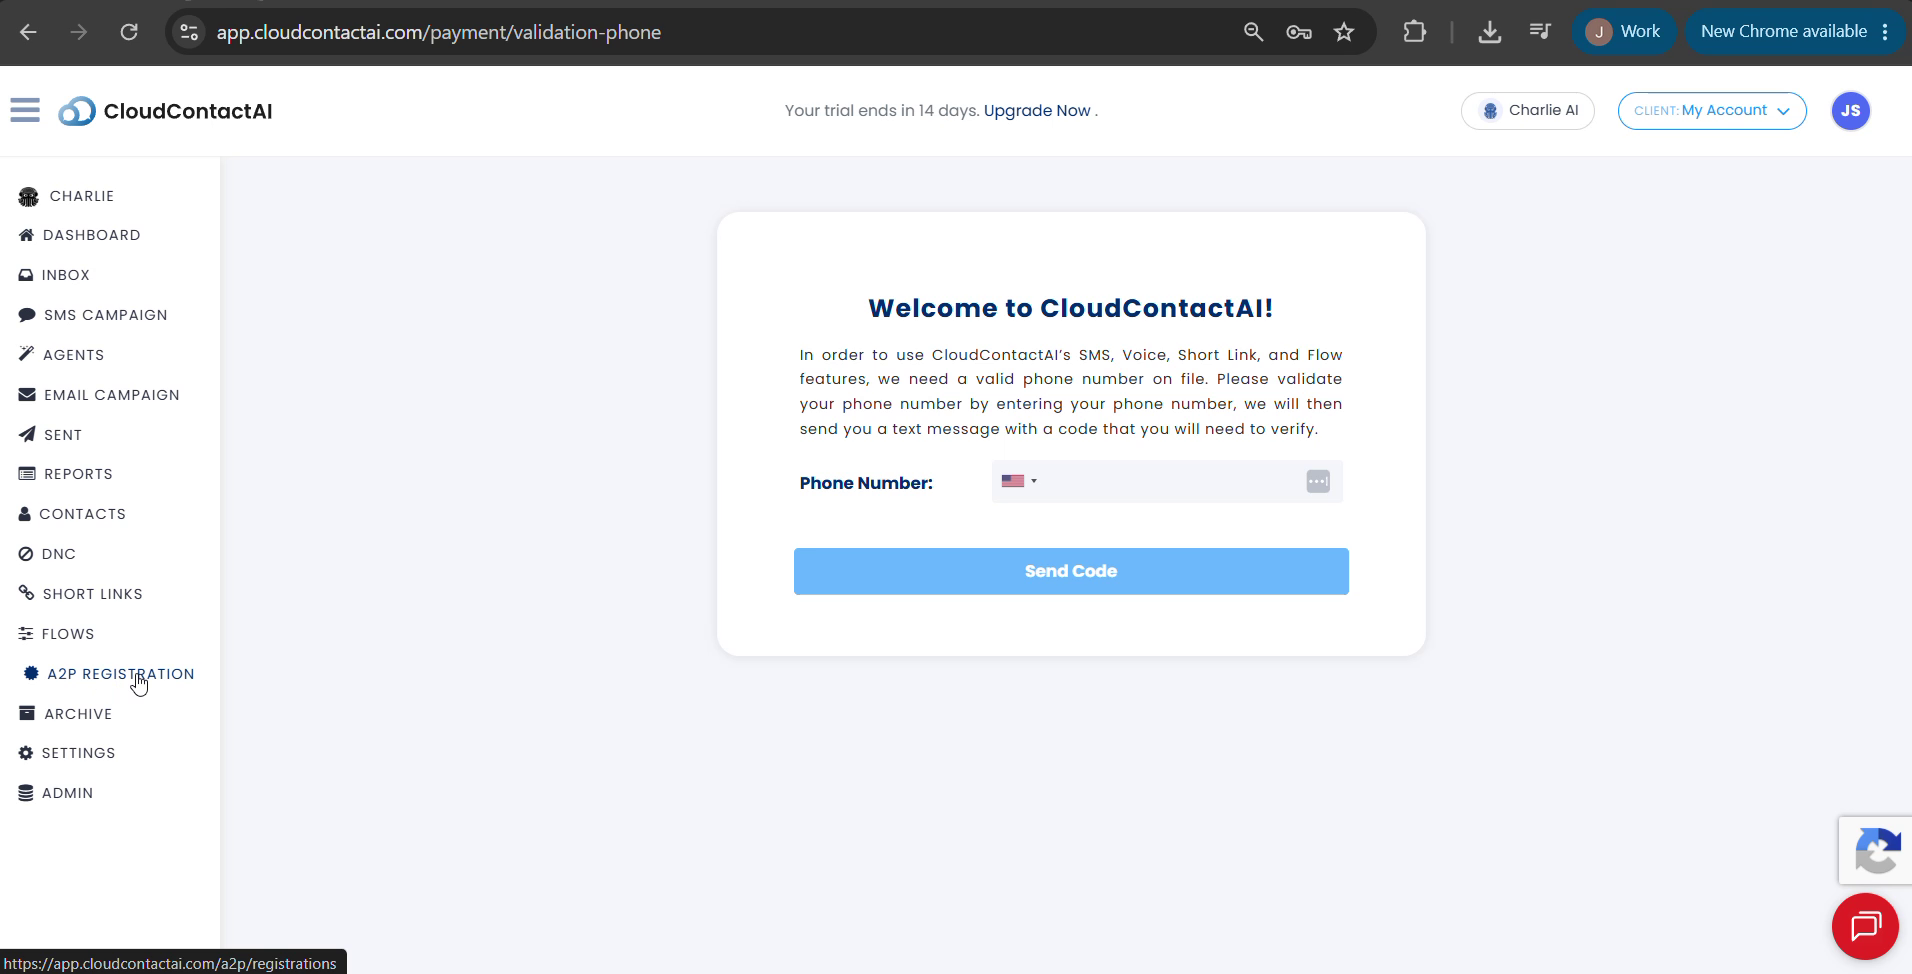Viewport: 1912px width, 974px height.
Task: Open the red live chat bubble
Action: 1865,927
